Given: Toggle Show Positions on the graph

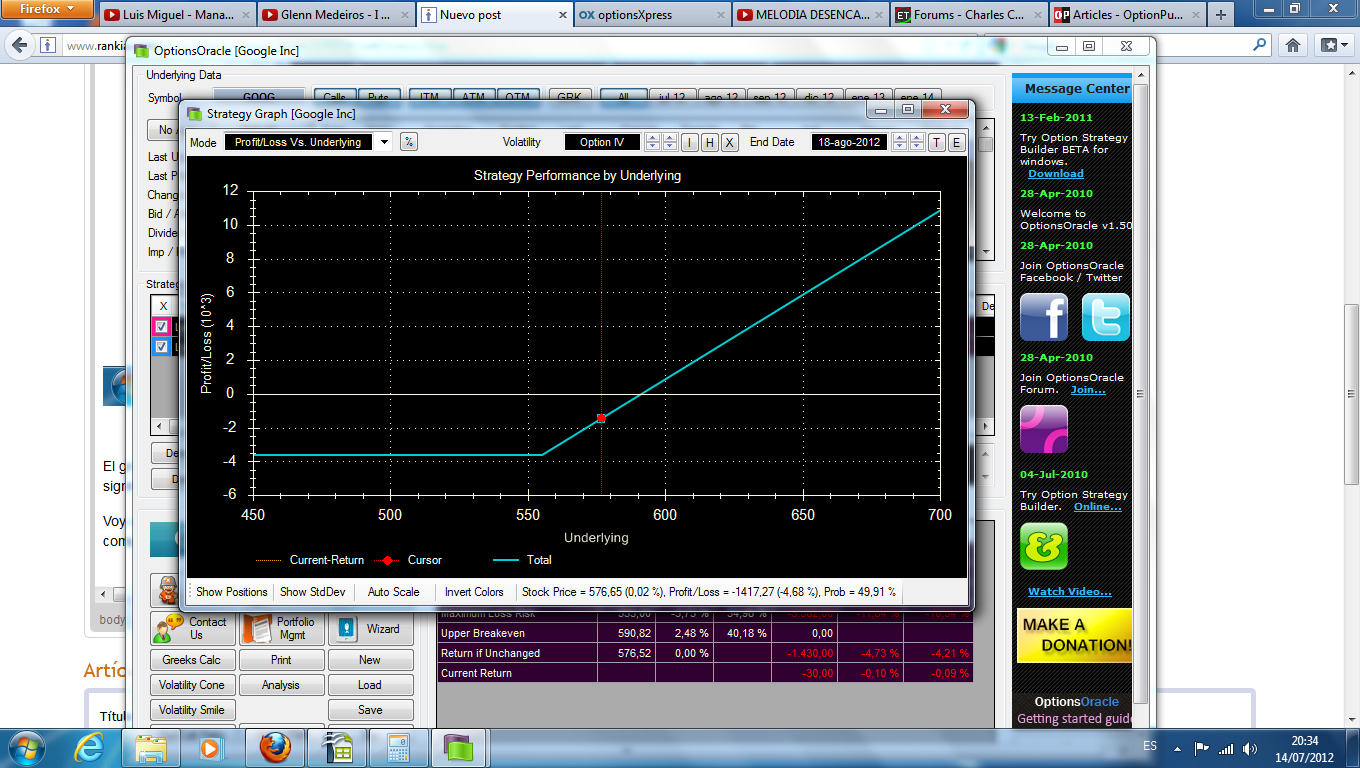Looking at the screenshot, I should pos(232,592).
